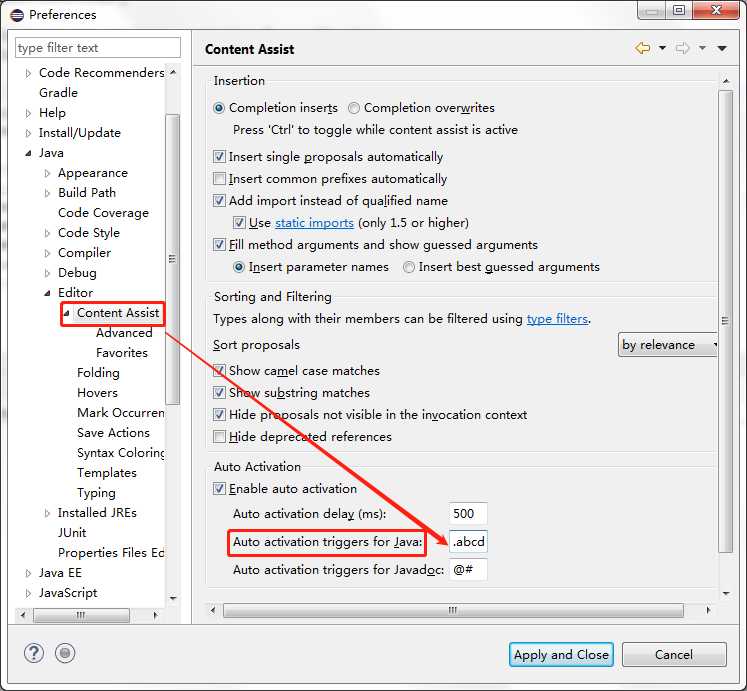Expand the Install/Update tree node
The image size is (747, 691).
pos(28,133)
